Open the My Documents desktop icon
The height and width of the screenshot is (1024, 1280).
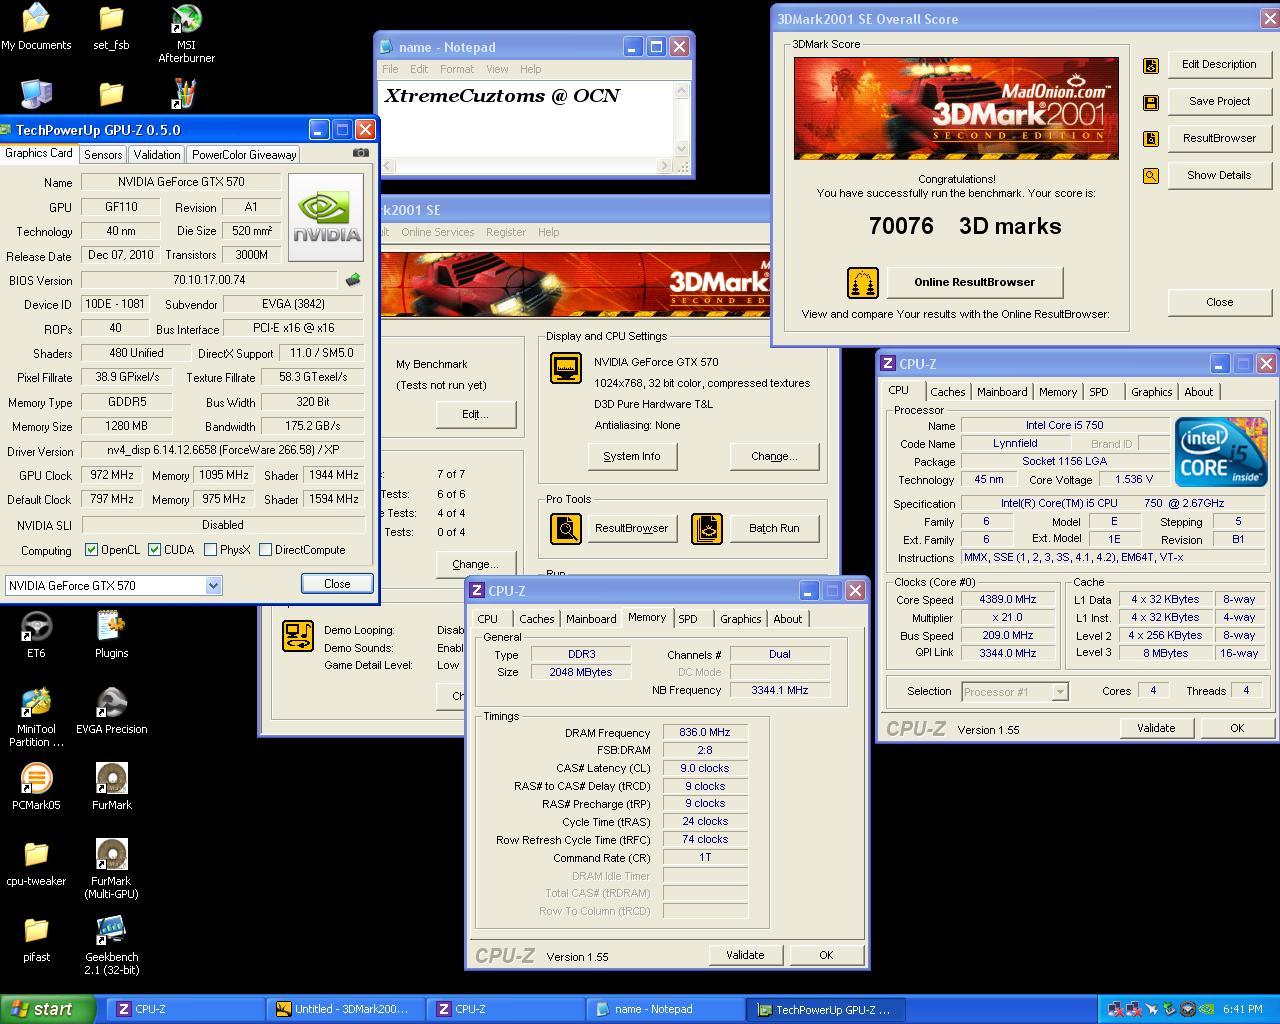[36, 28]
